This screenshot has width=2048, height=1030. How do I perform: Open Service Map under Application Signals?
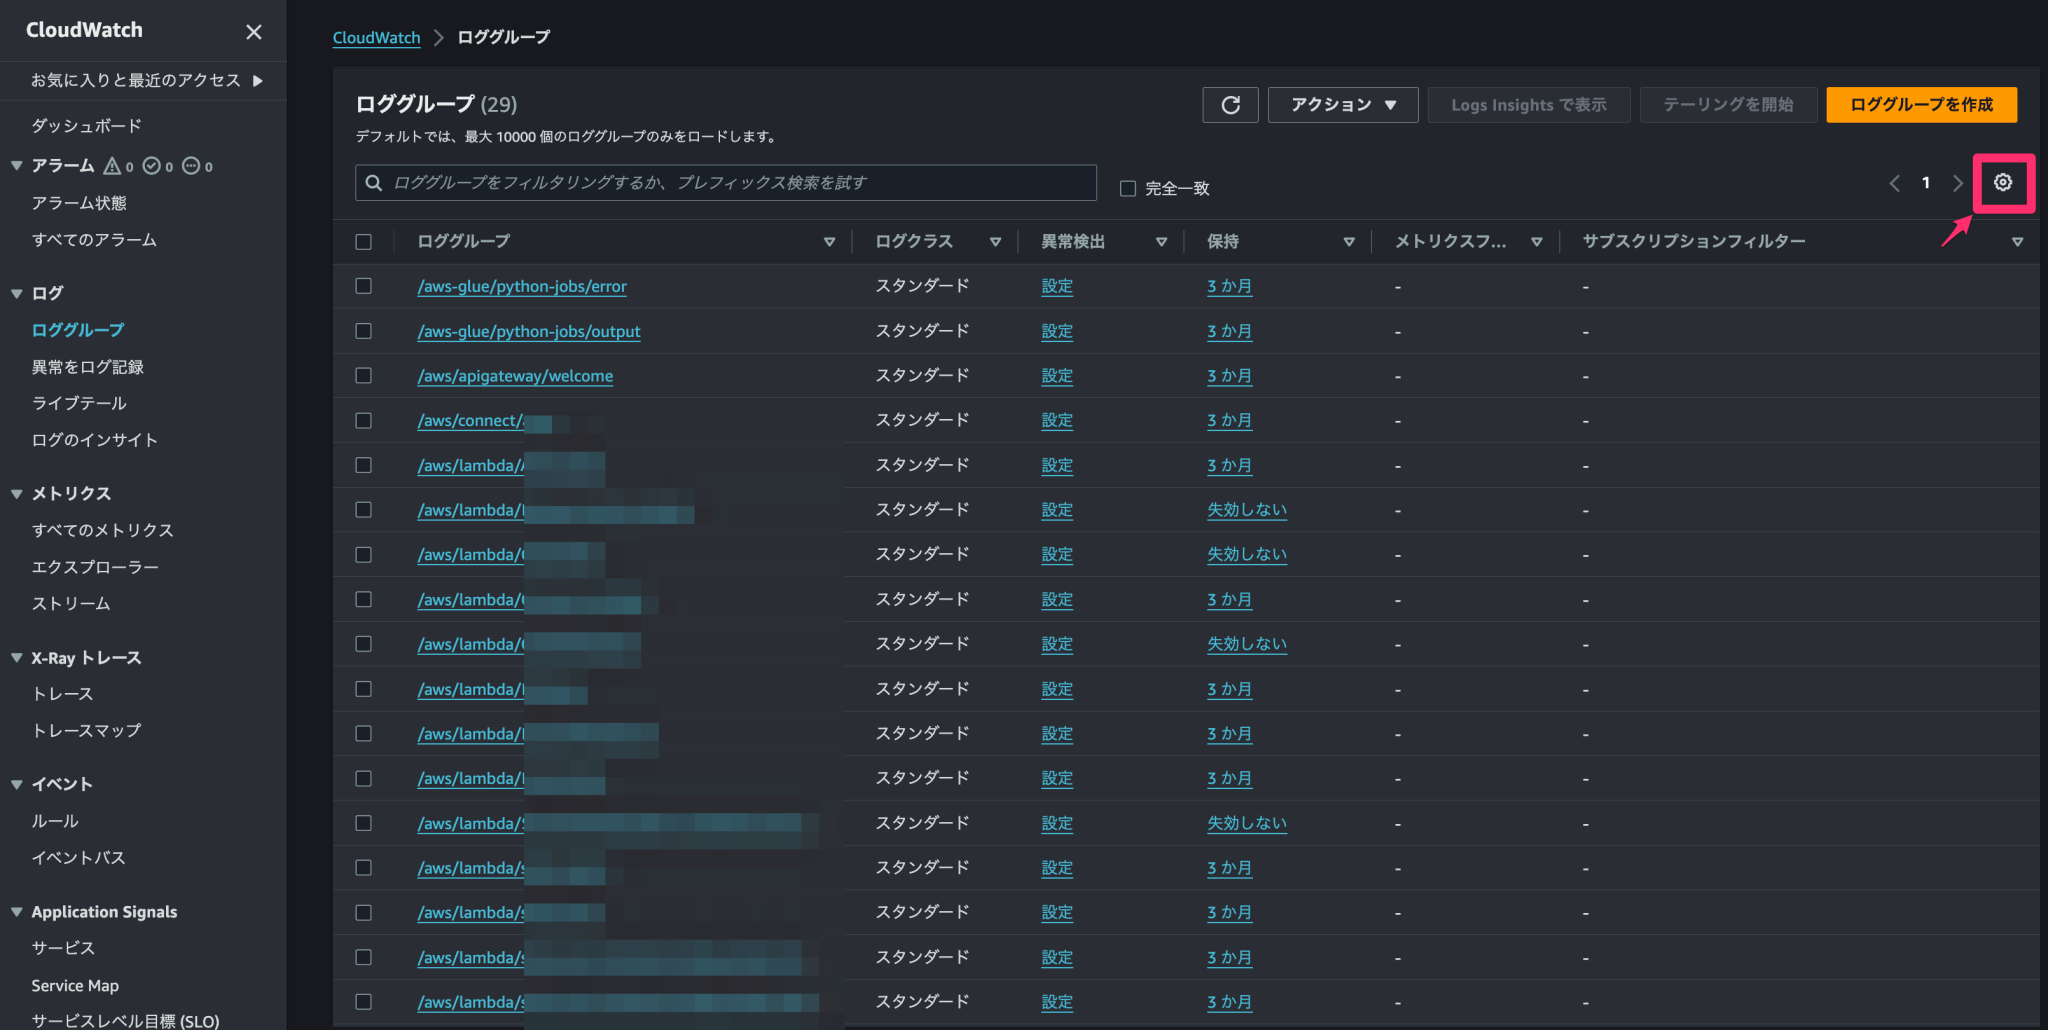click(x=74, y=985)
